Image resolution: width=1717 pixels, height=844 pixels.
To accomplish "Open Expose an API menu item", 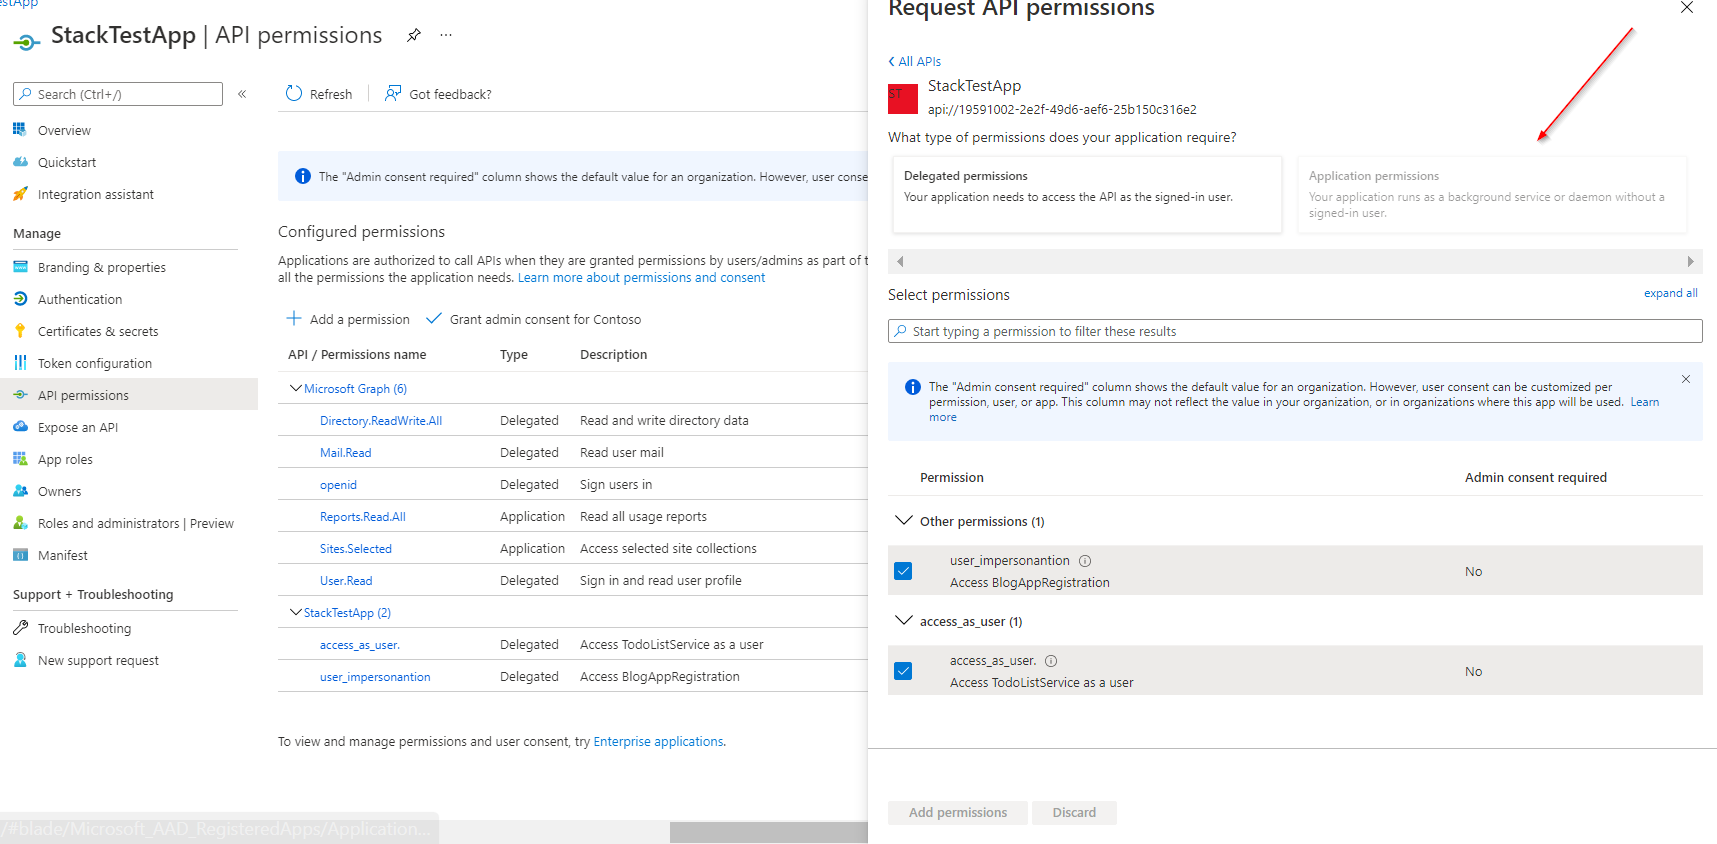I will point(78,427).
